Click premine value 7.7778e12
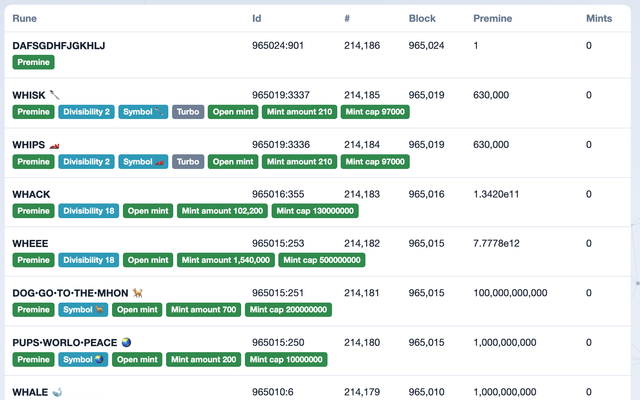 click(x=496, y=244)
